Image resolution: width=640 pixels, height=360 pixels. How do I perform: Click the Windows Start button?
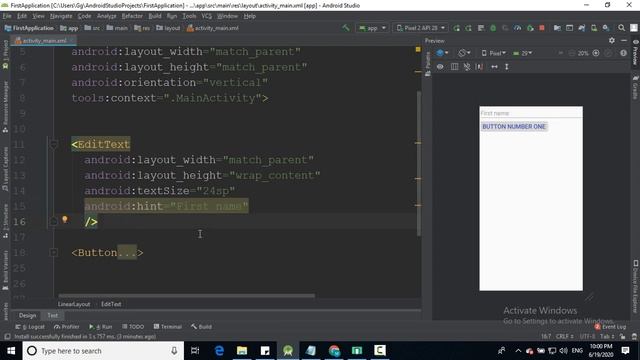(11, 351)
